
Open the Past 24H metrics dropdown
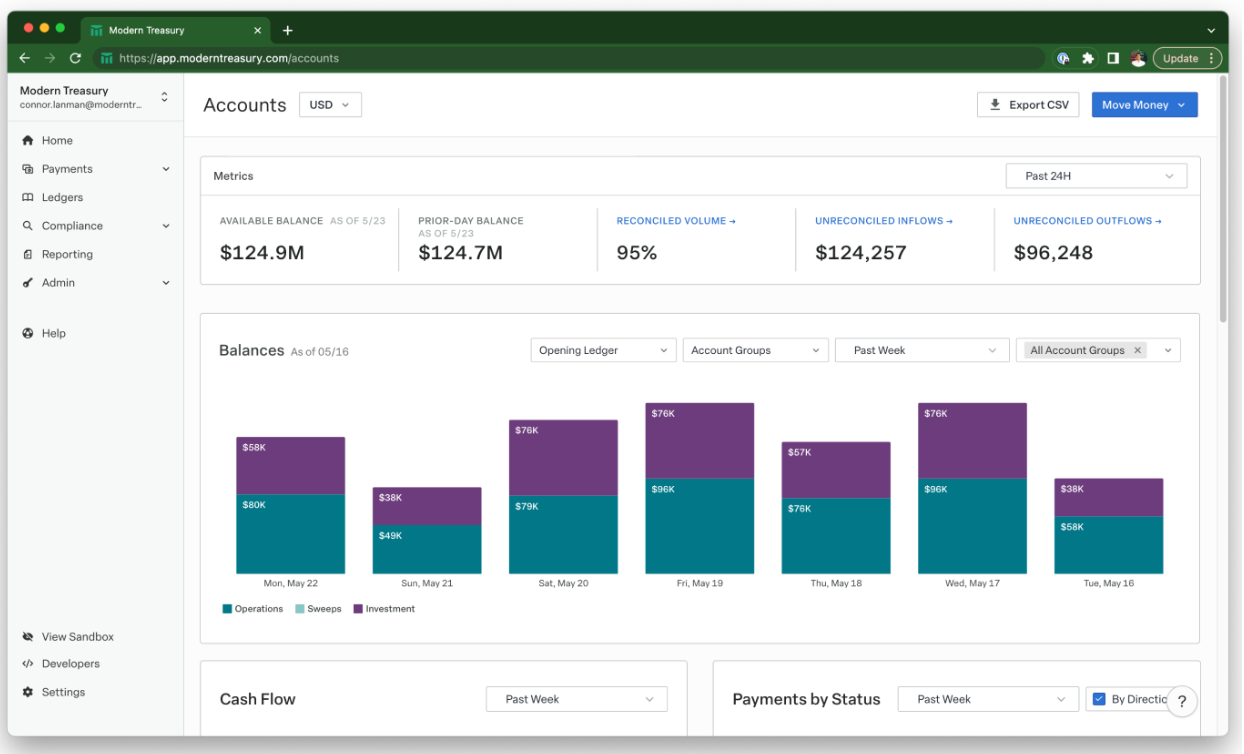tap(1096, 175)
